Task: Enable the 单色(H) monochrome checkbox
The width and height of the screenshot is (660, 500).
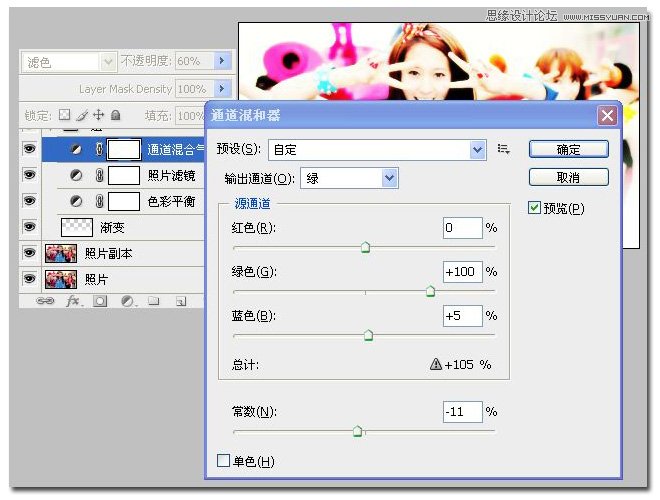Action: pyautogui.click(x=223, y=460)
